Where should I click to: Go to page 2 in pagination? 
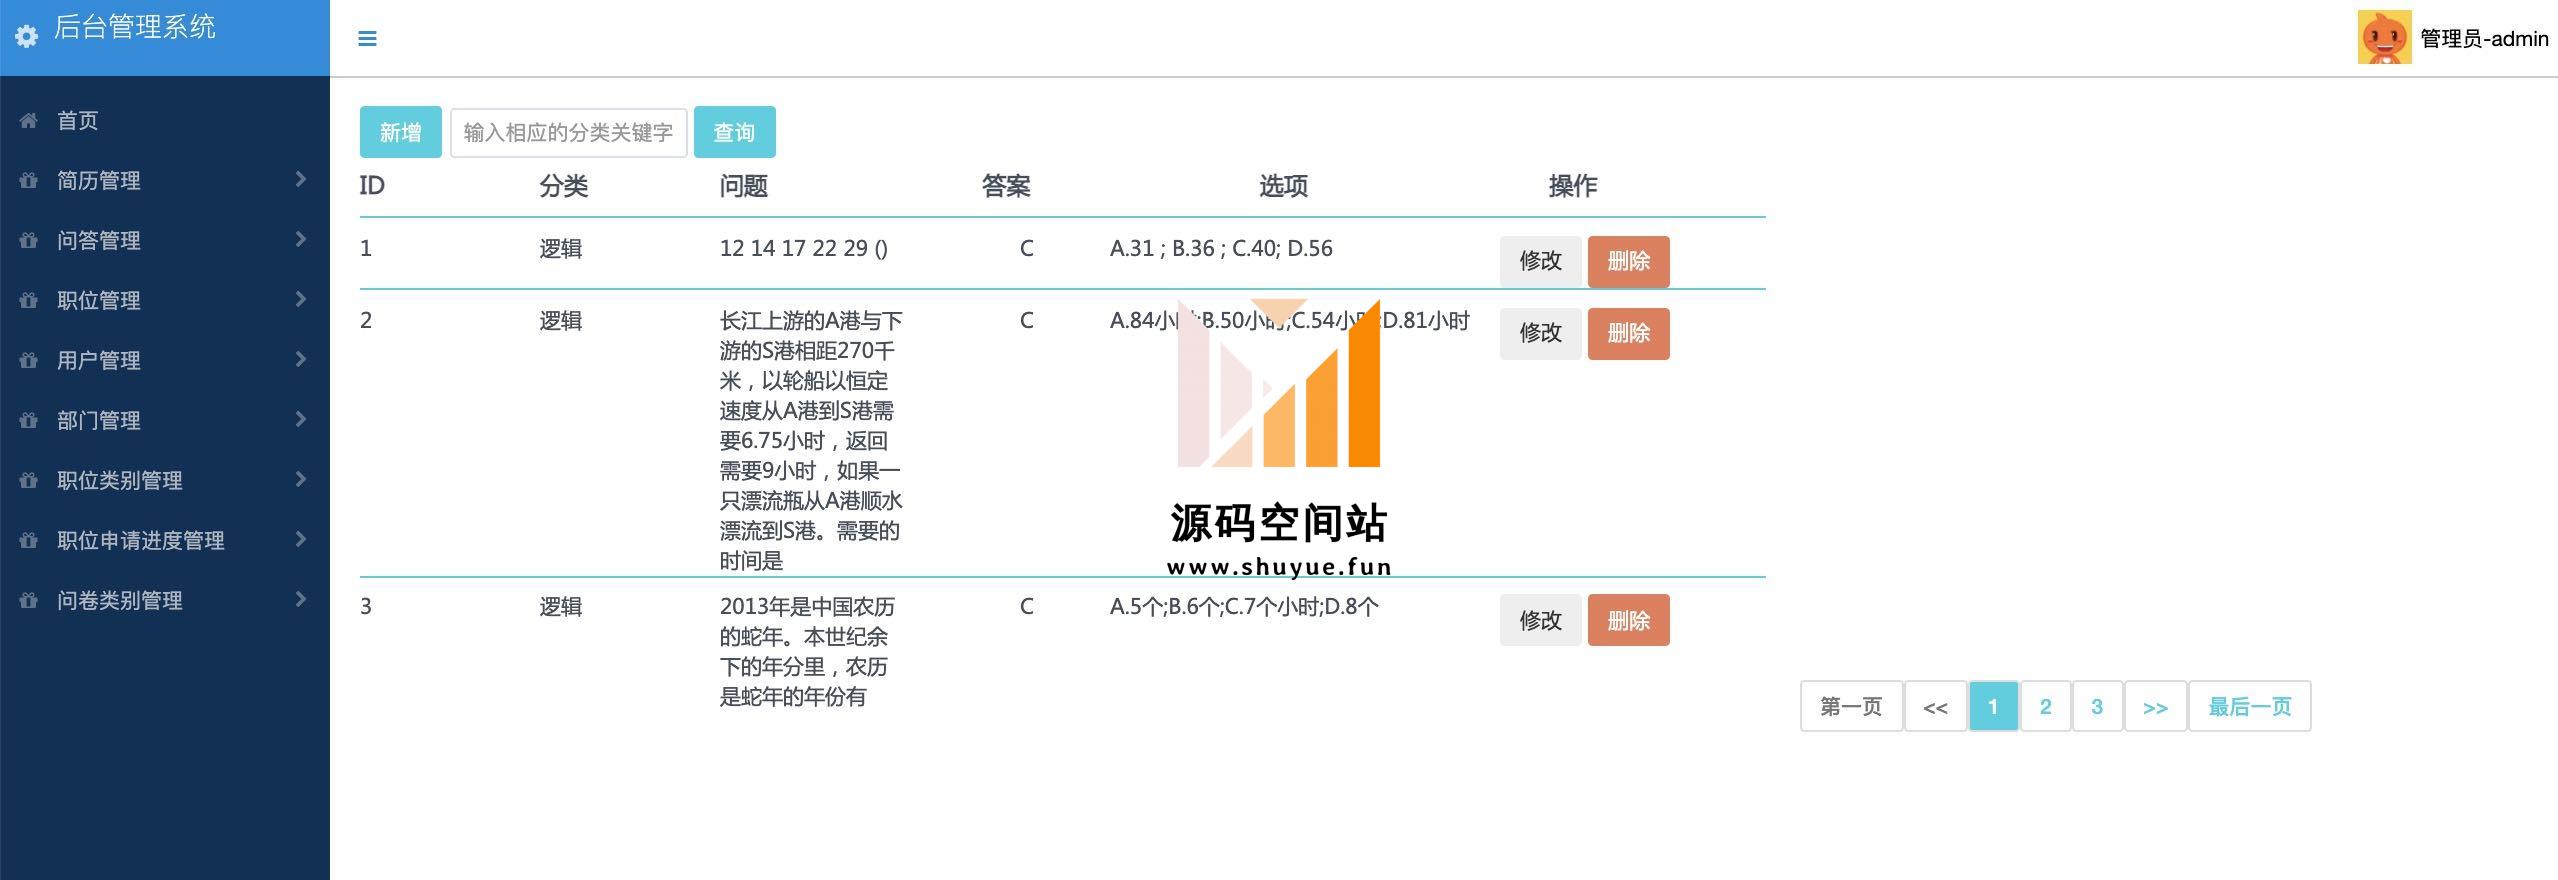(2045, 707)
